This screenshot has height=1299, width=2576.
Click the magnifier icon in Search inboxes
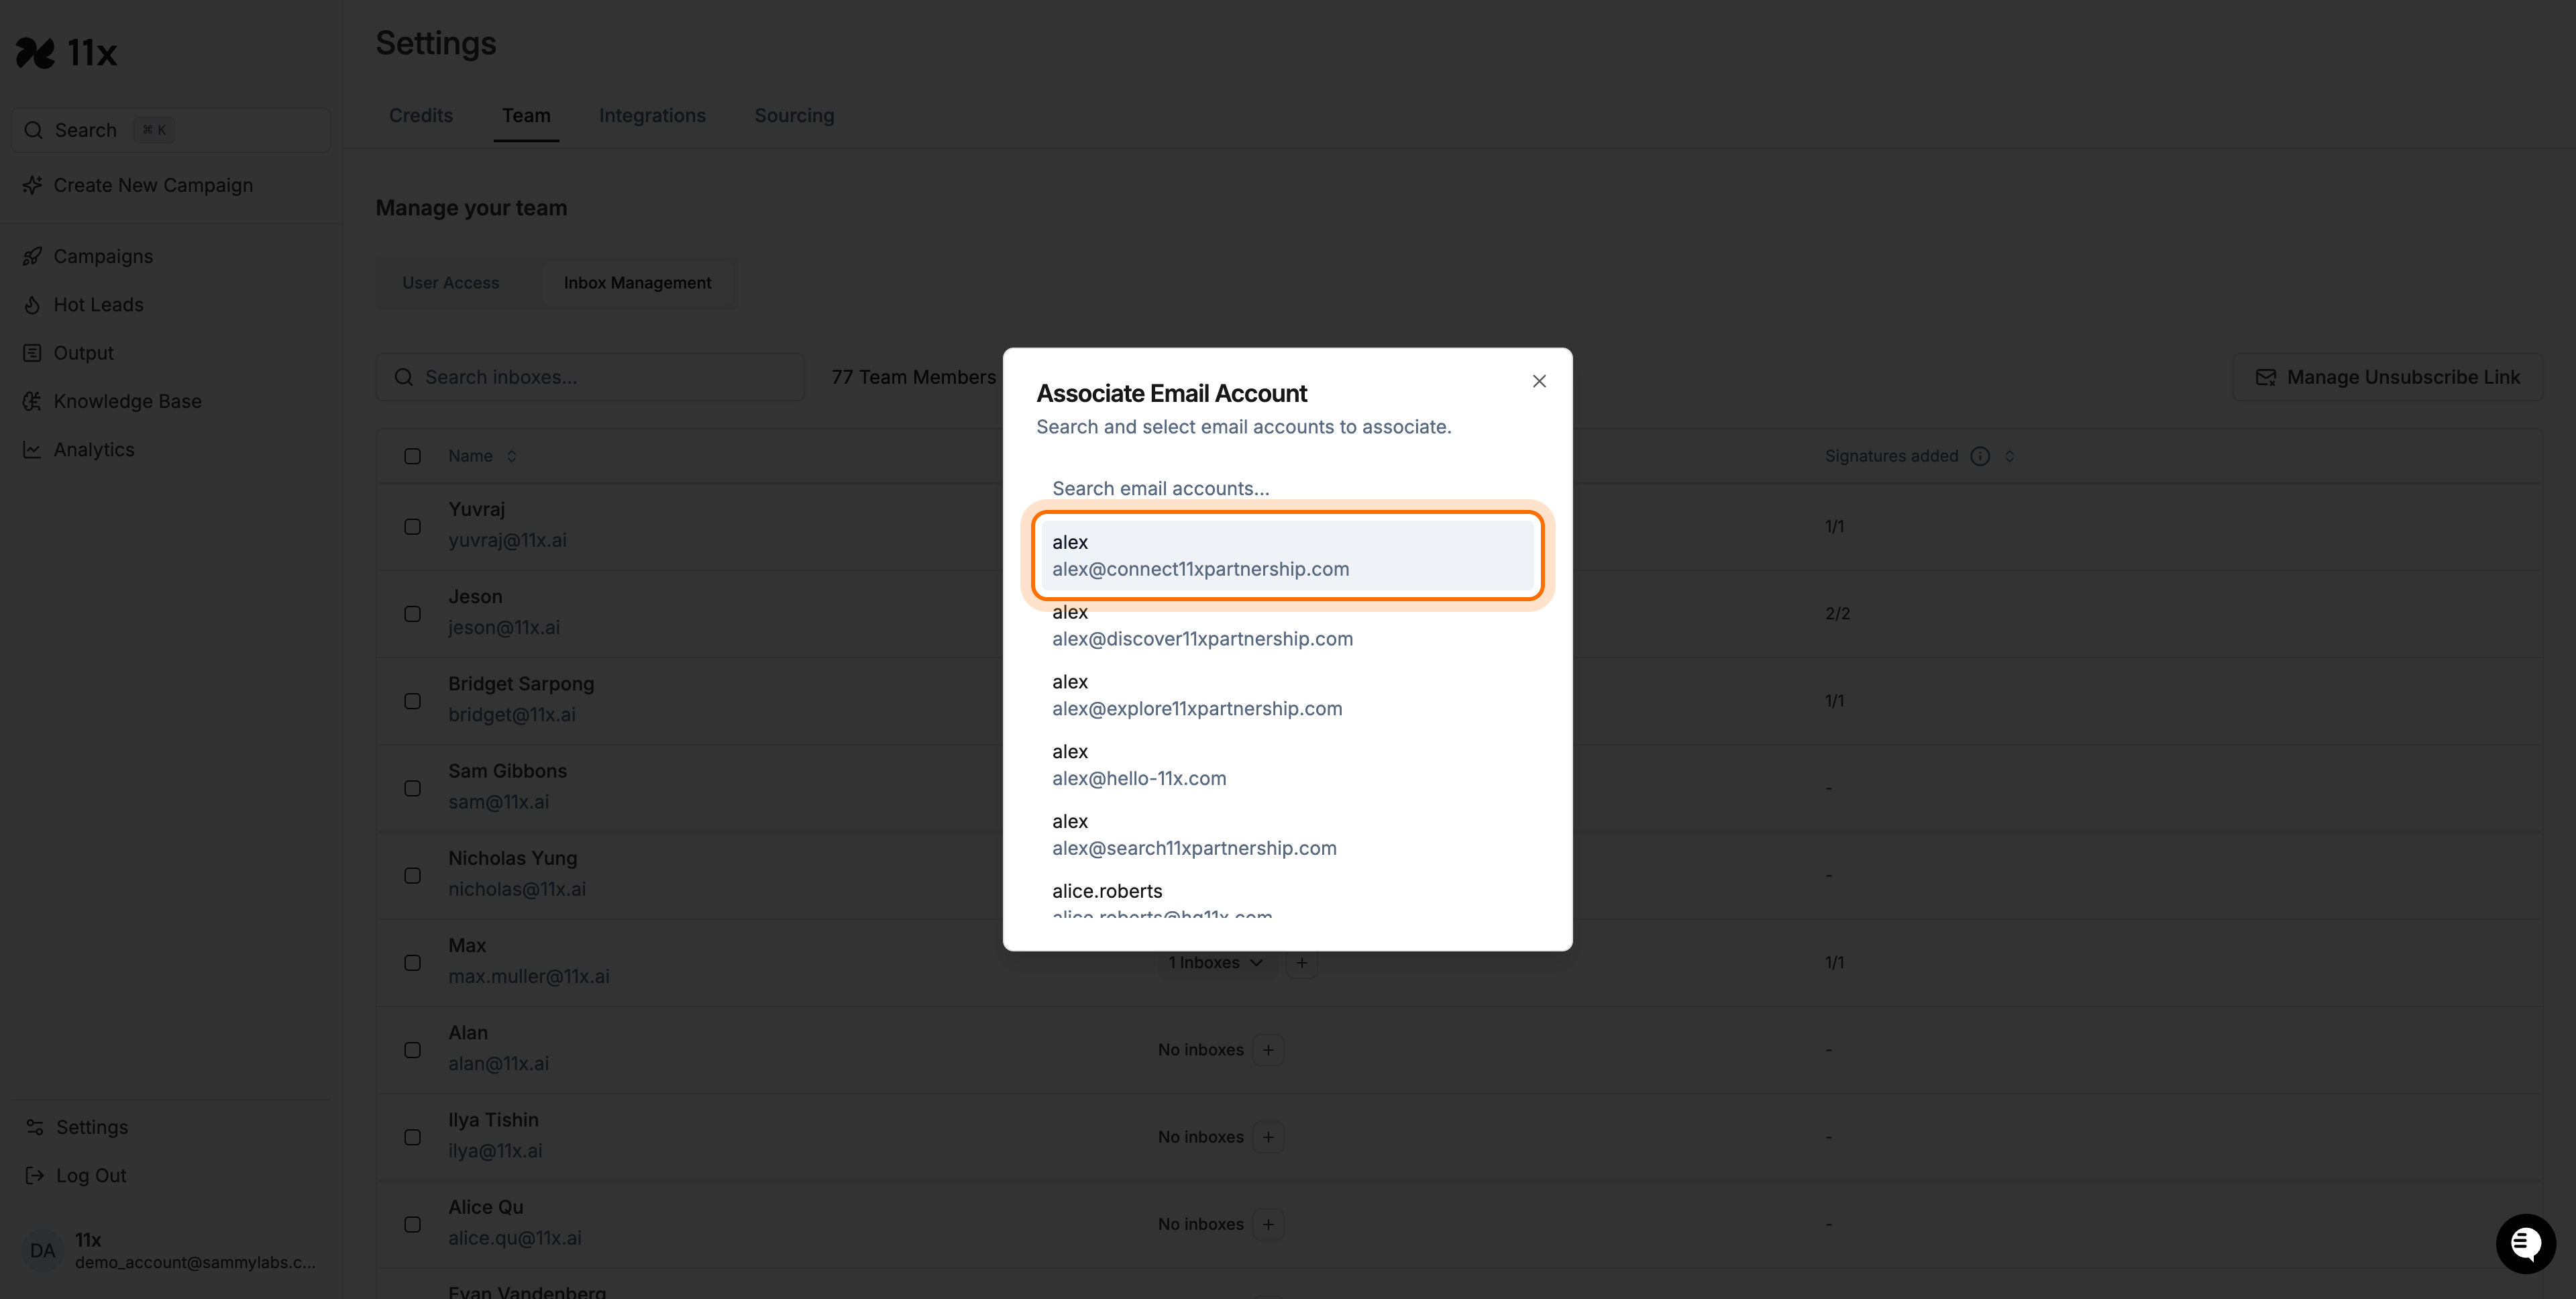point(403,377)
